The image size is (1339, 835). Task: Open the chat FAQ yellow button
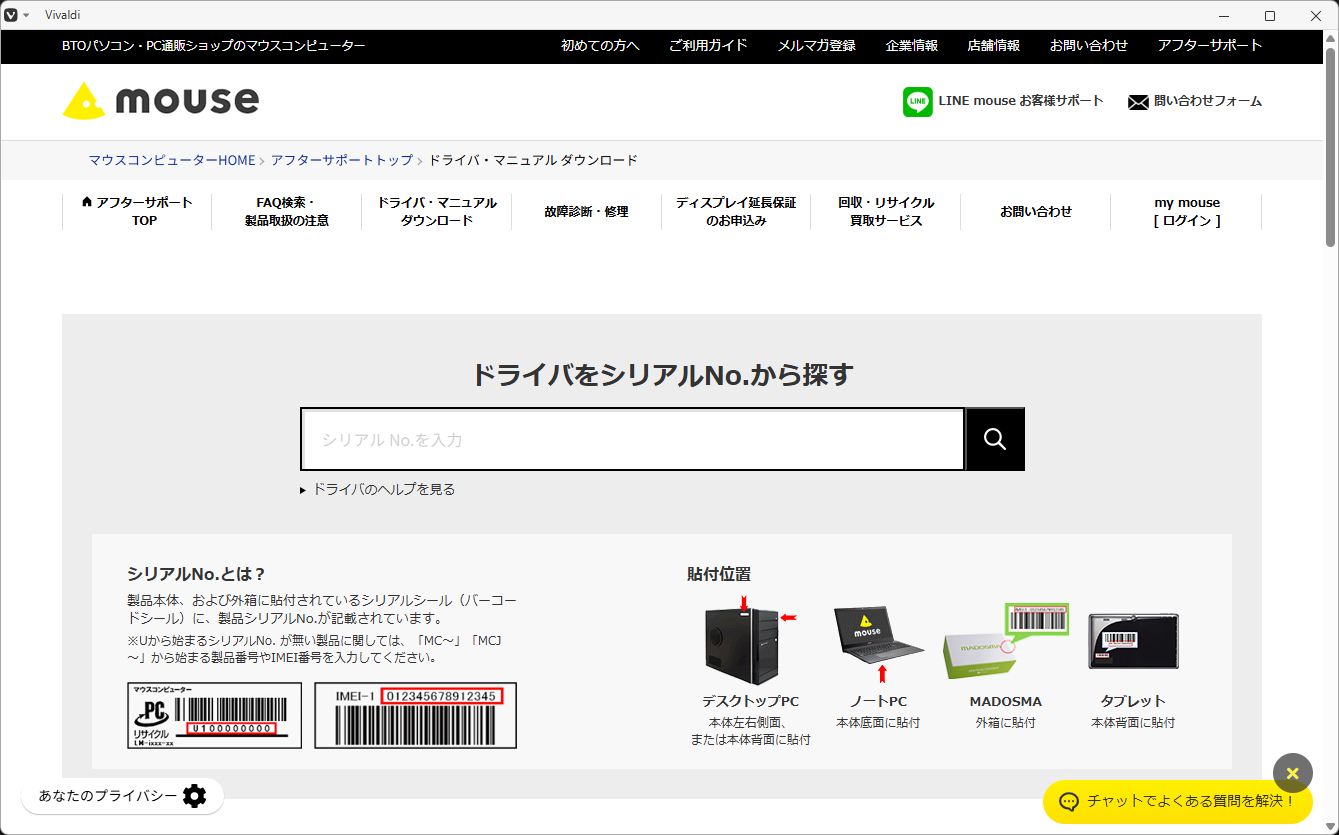[1177, 801]
